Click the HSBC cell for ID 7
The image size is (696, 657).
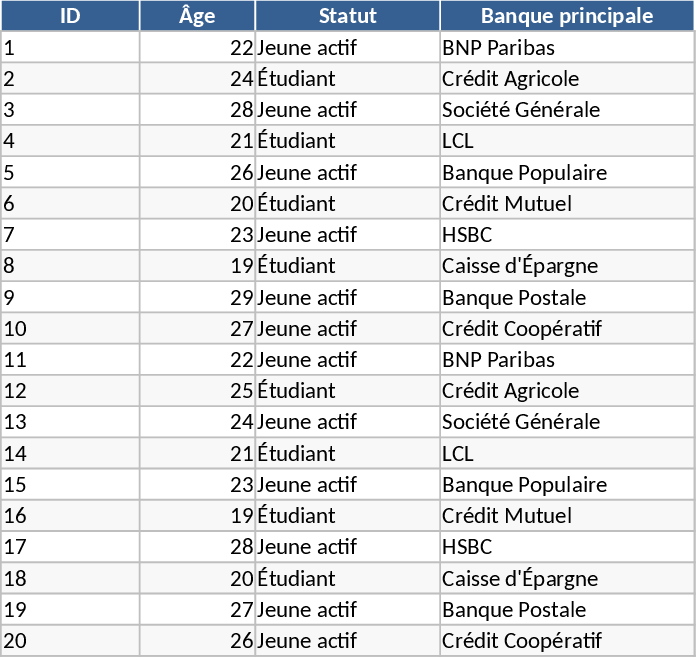566,235
